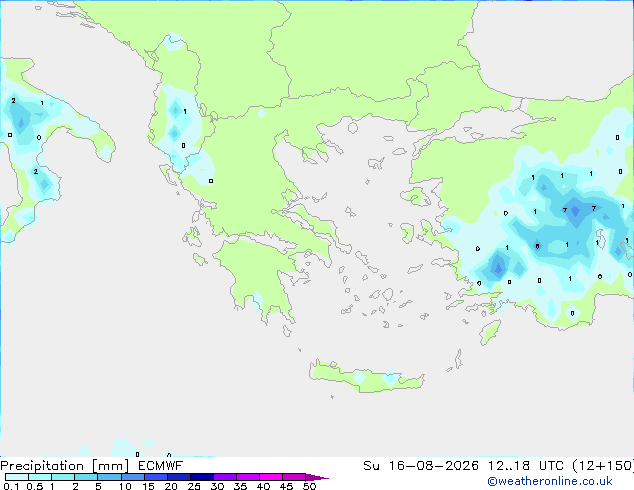634x490 pixels.
Task: Click the '12..18 UTC' time range
Action: coord(526,466)
